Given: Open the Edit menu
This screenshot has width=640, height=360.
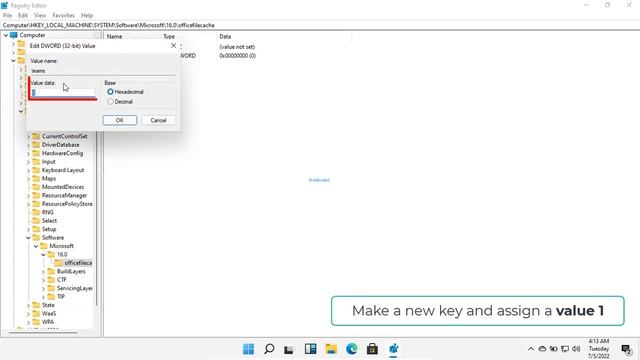Looking at the screenshot, I should tap(23, 15).
